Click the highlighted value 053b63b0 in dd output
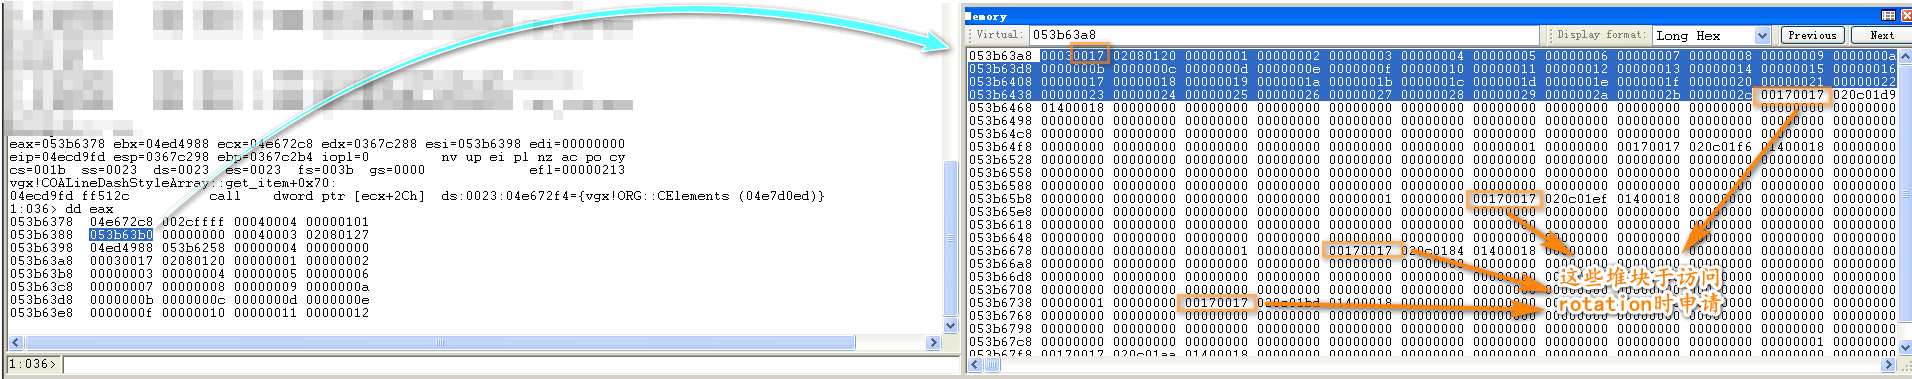 pos(121,235)
